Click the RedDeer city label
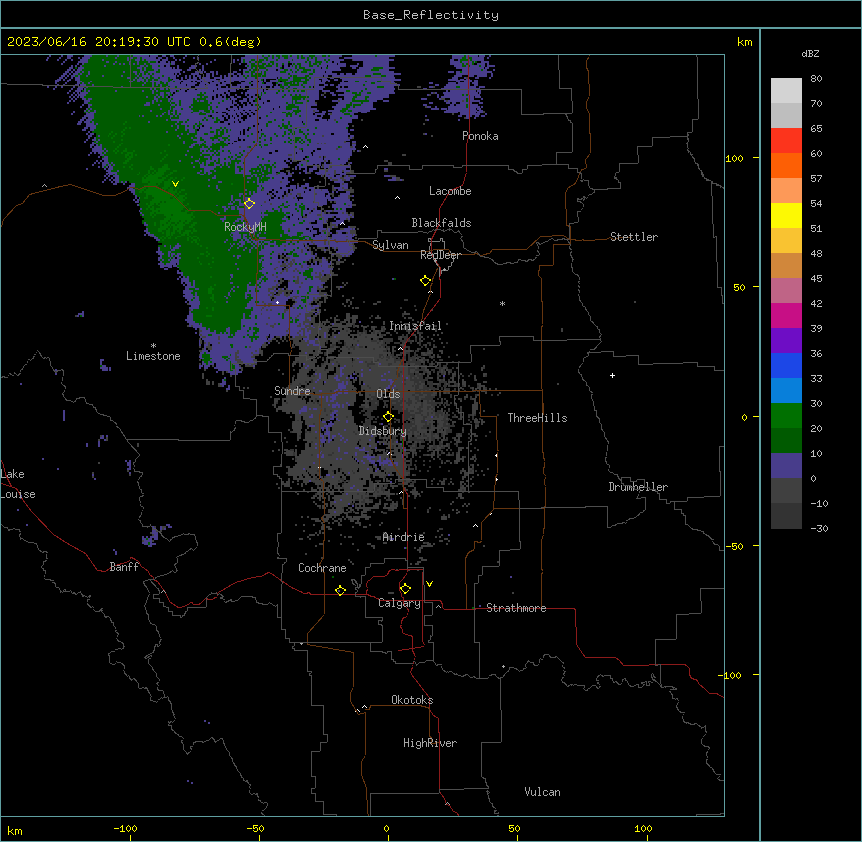Screen dimensions: 862x842 point(440,255)
